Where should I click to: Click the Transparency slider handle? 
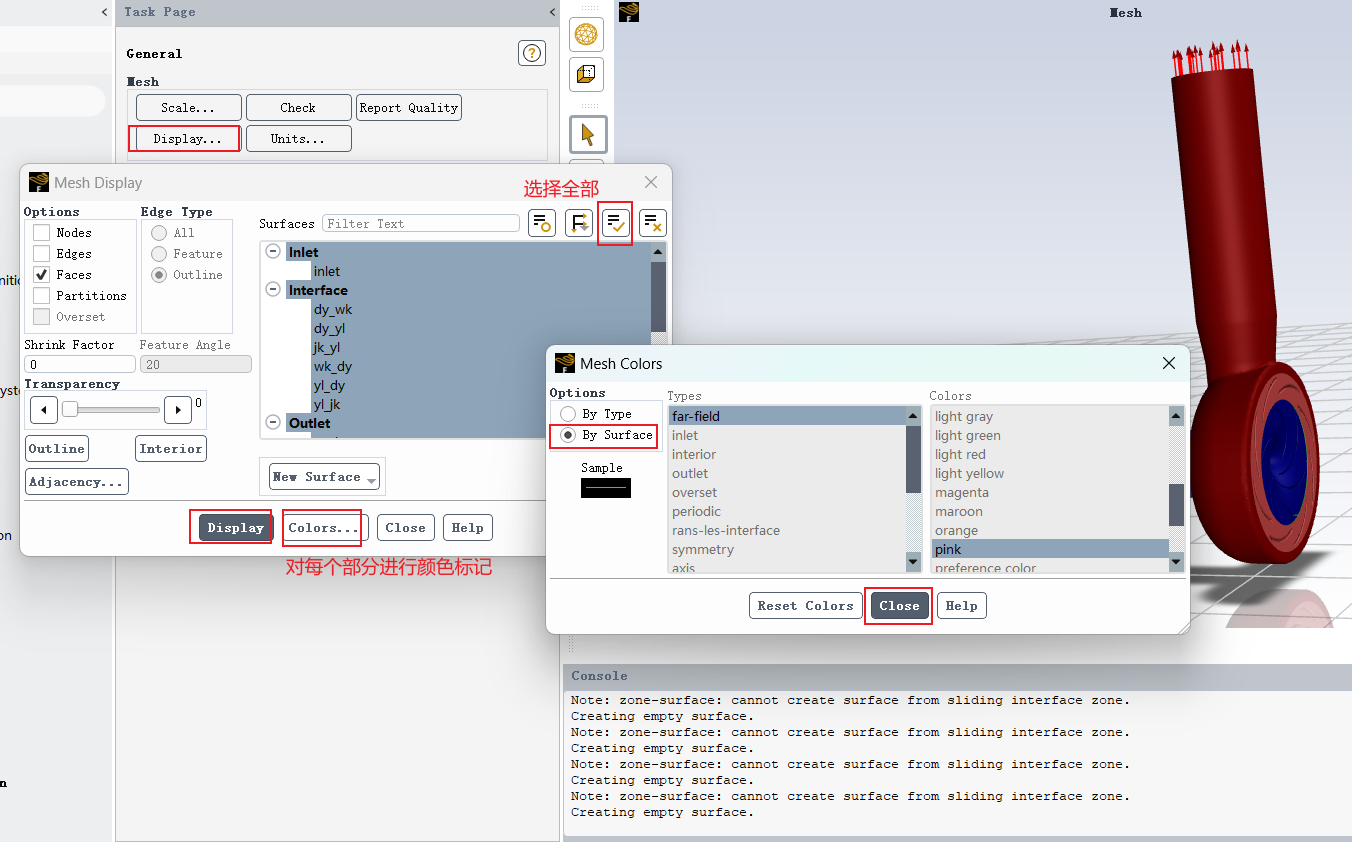(70, 409)
